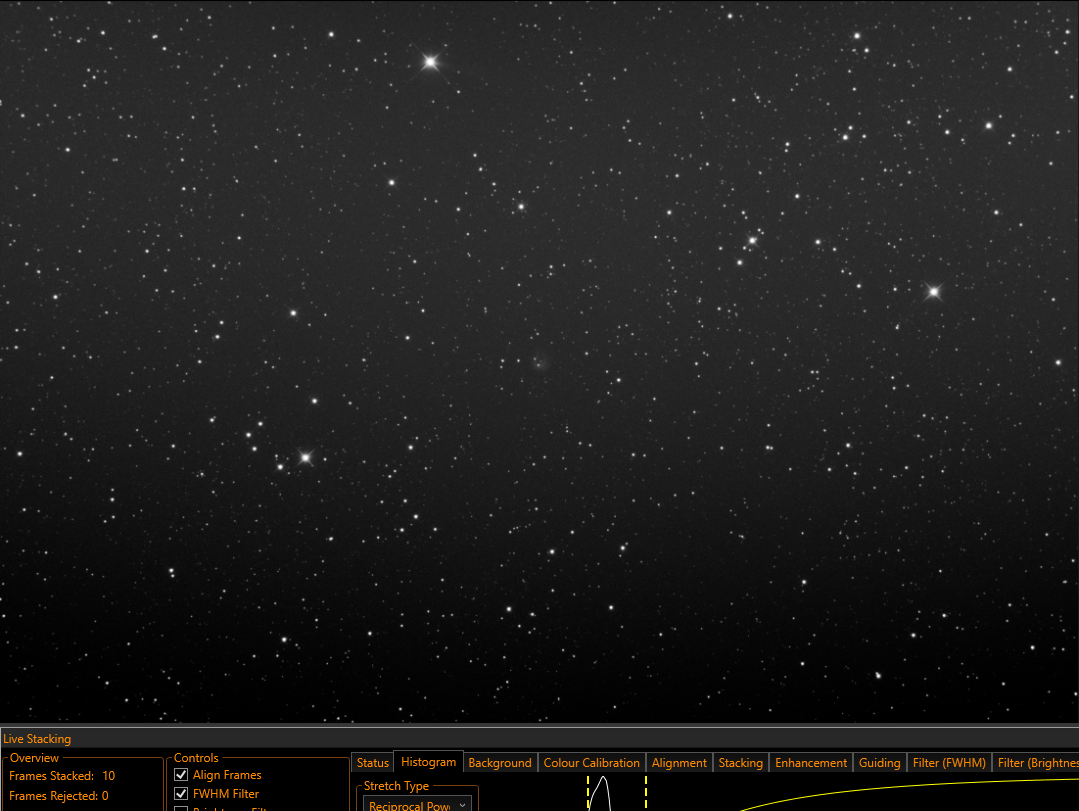Open the Alignment tab

679,763
